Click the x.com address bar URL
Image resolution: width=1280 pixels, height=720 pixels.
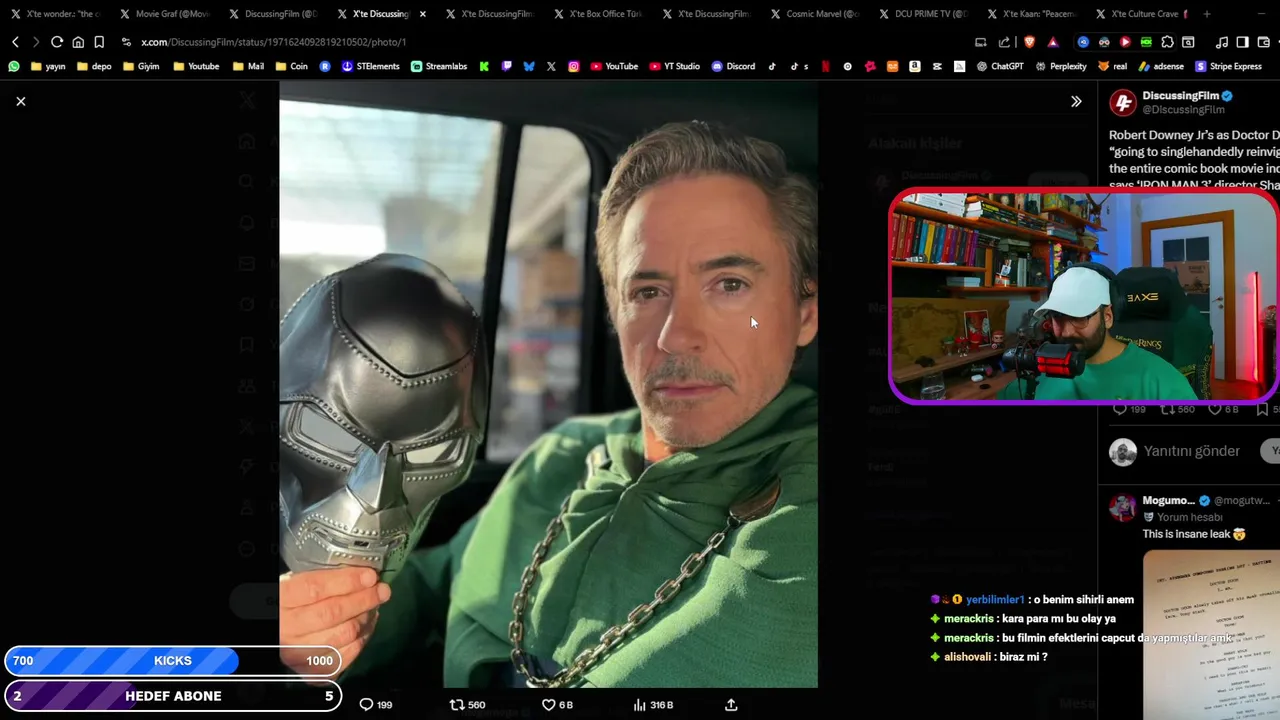[273, 42]
